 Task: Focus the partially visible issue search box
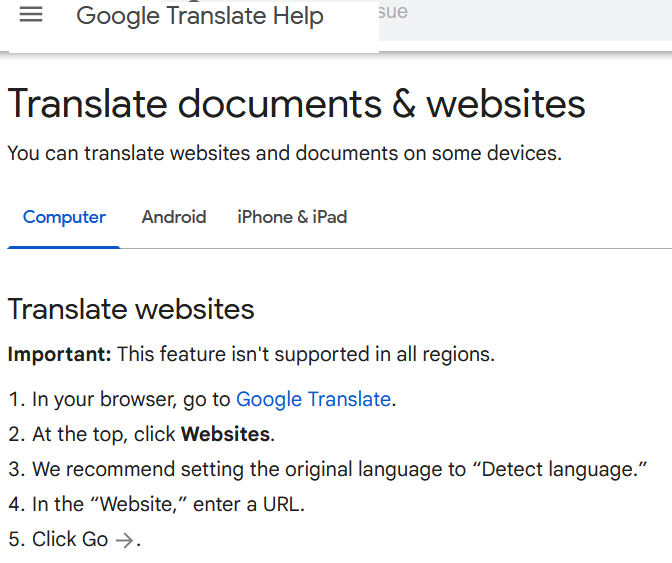520,14
